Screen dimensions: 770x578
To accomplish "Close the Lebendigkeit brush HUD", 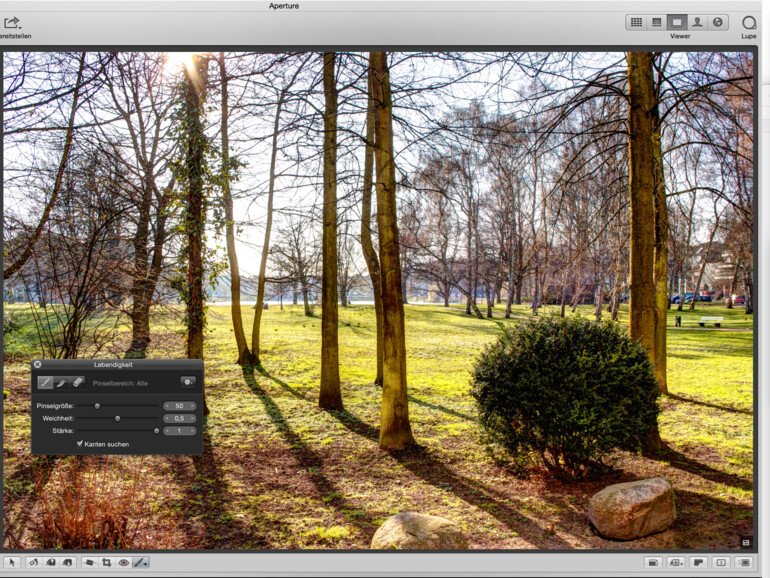I will pos(37,364).
